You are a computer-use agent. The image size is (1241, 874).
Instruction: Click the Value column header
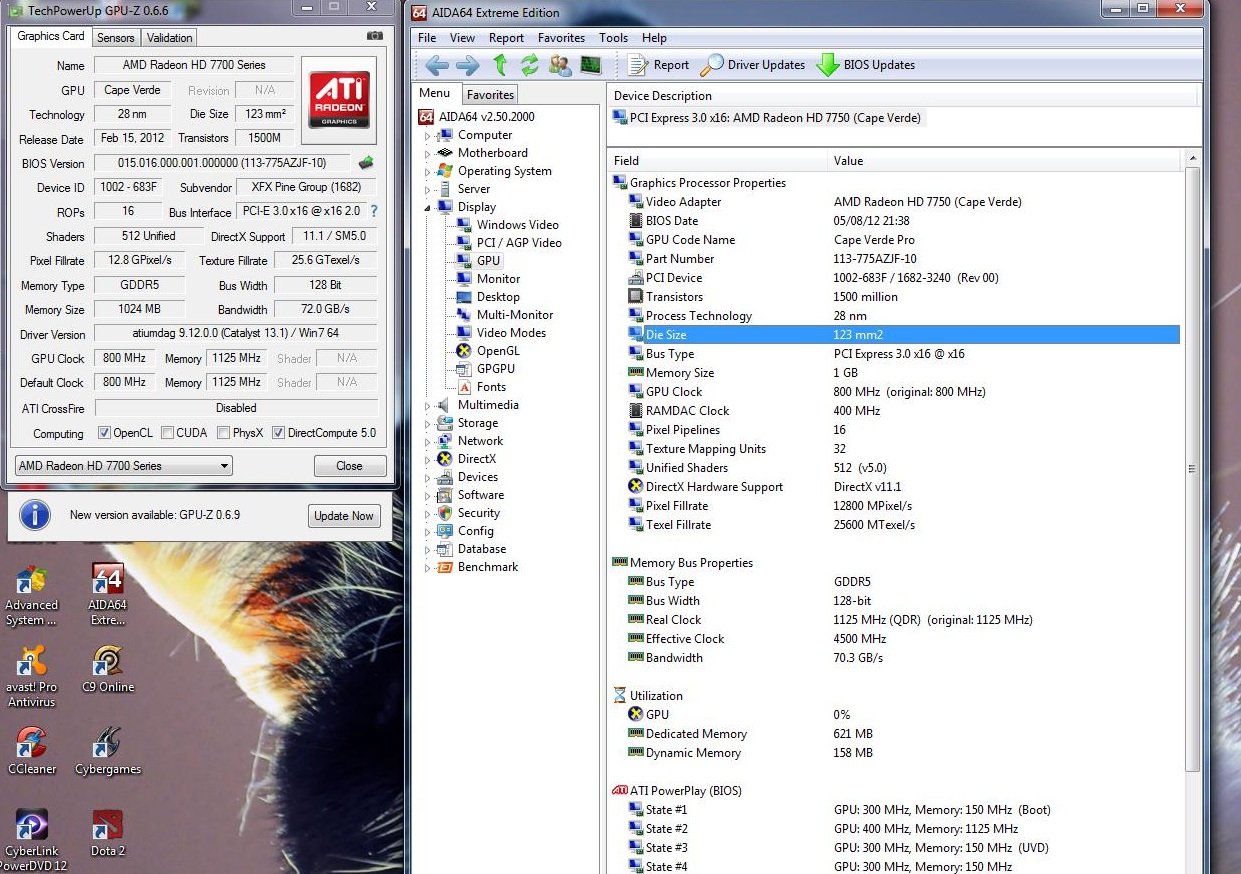point(1005,160)
